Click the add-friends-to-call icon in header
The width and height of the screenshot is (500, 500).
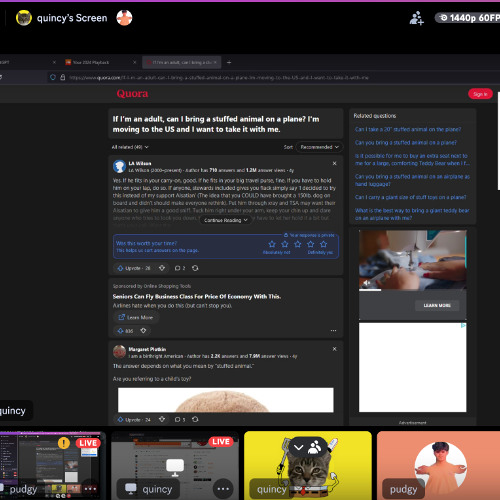click(x=416, y=18)
